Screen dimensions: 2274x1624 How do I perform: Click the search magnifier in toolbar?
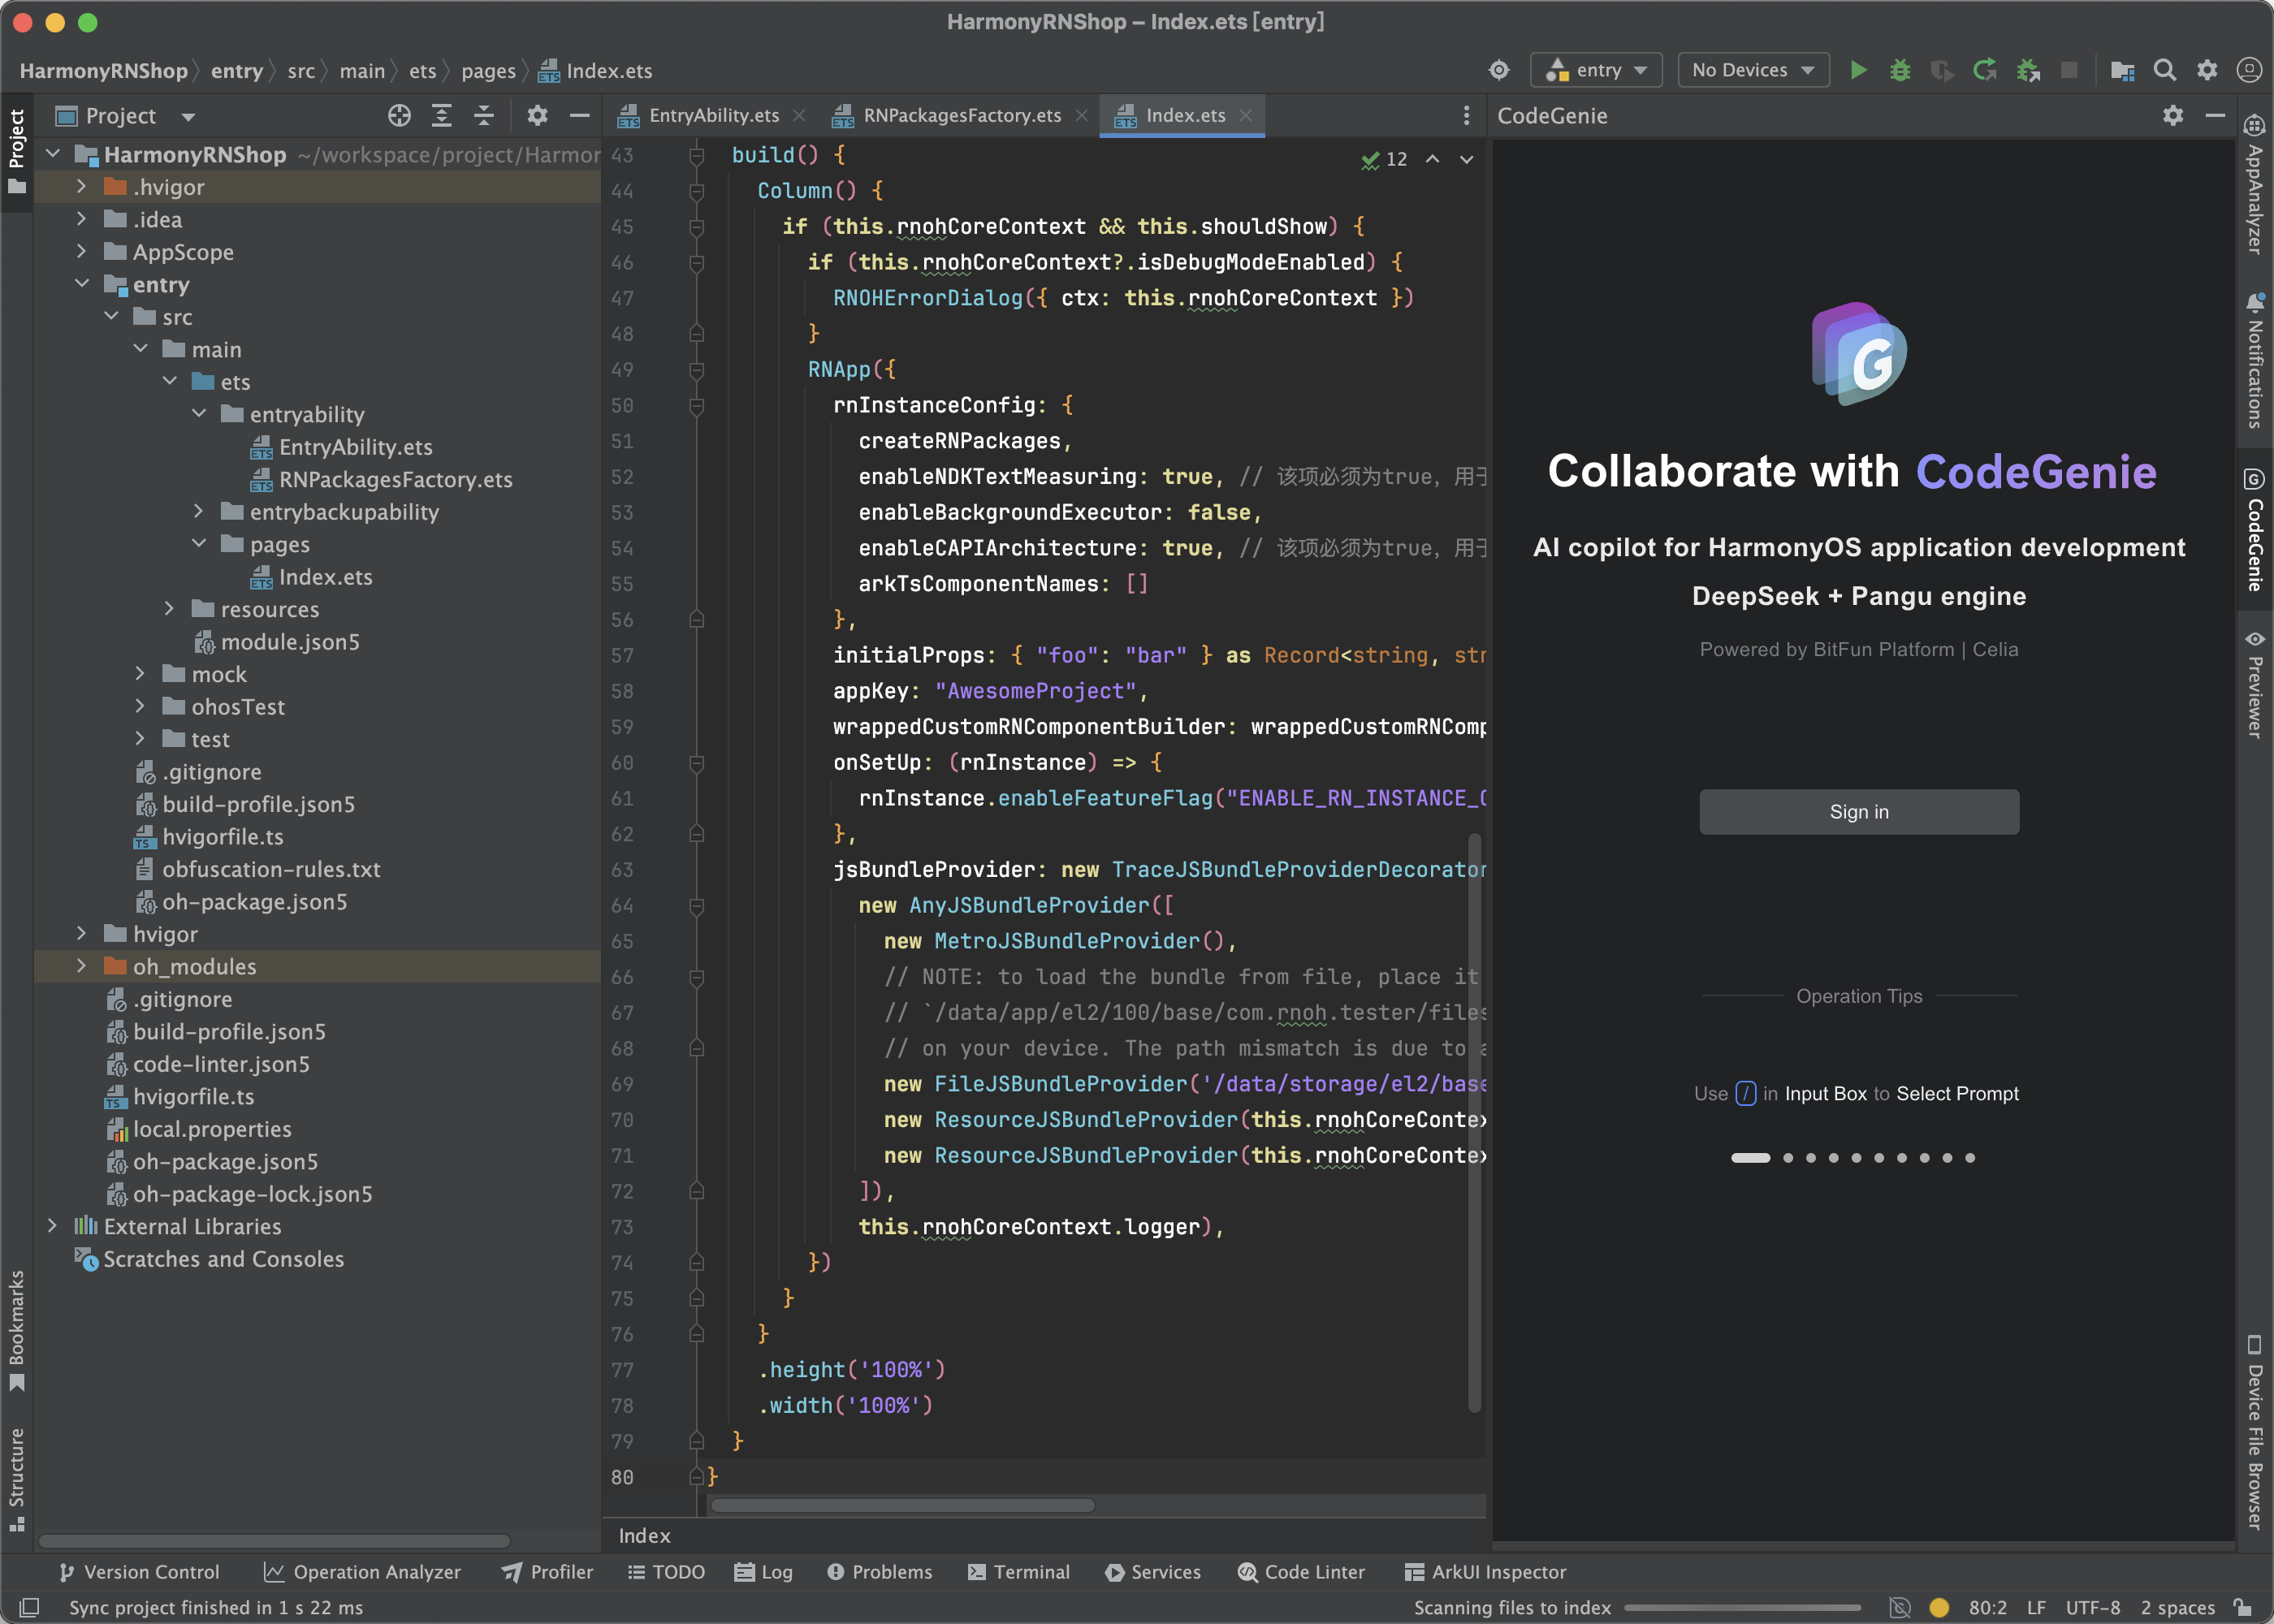(x=2165, y=70)
